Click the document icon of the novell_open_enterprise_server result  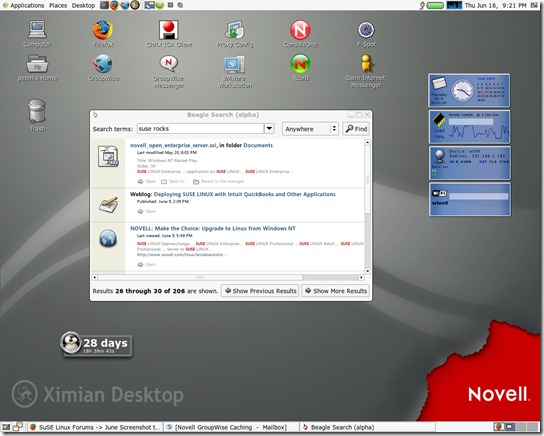108,156
